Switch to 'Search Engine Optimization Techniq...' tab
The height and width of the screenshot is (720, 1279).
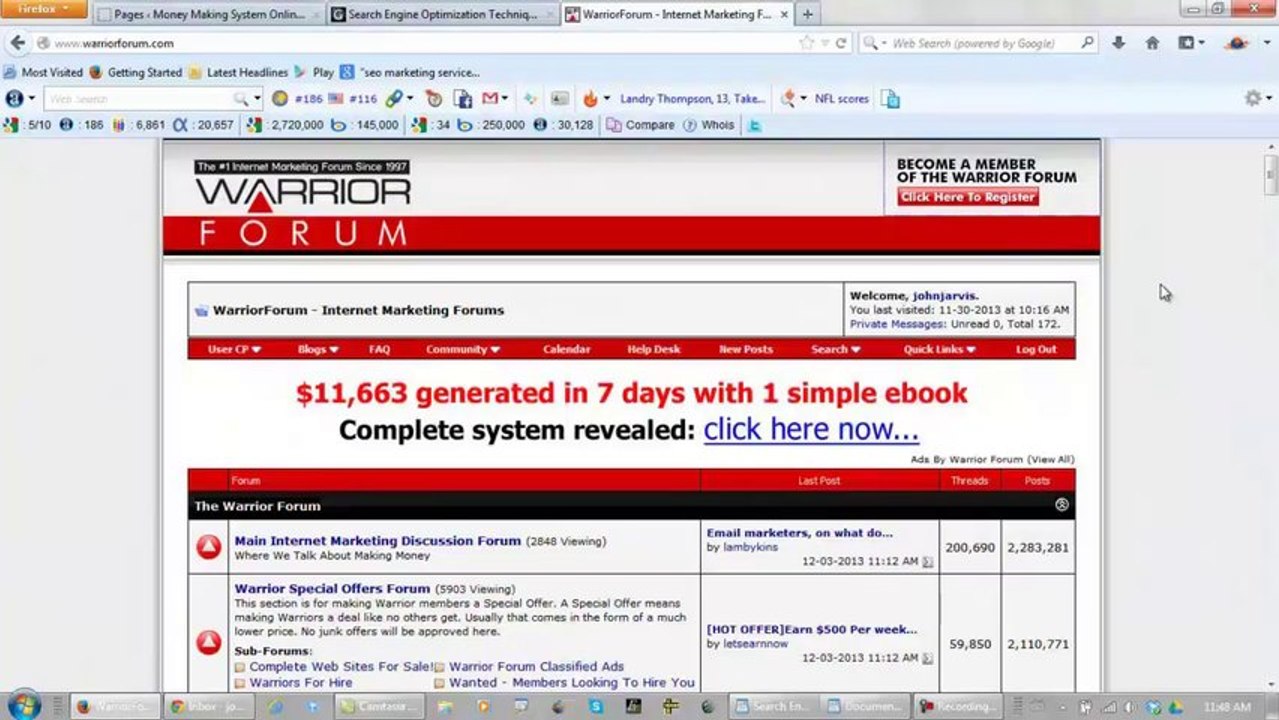(x=441, y=14)
